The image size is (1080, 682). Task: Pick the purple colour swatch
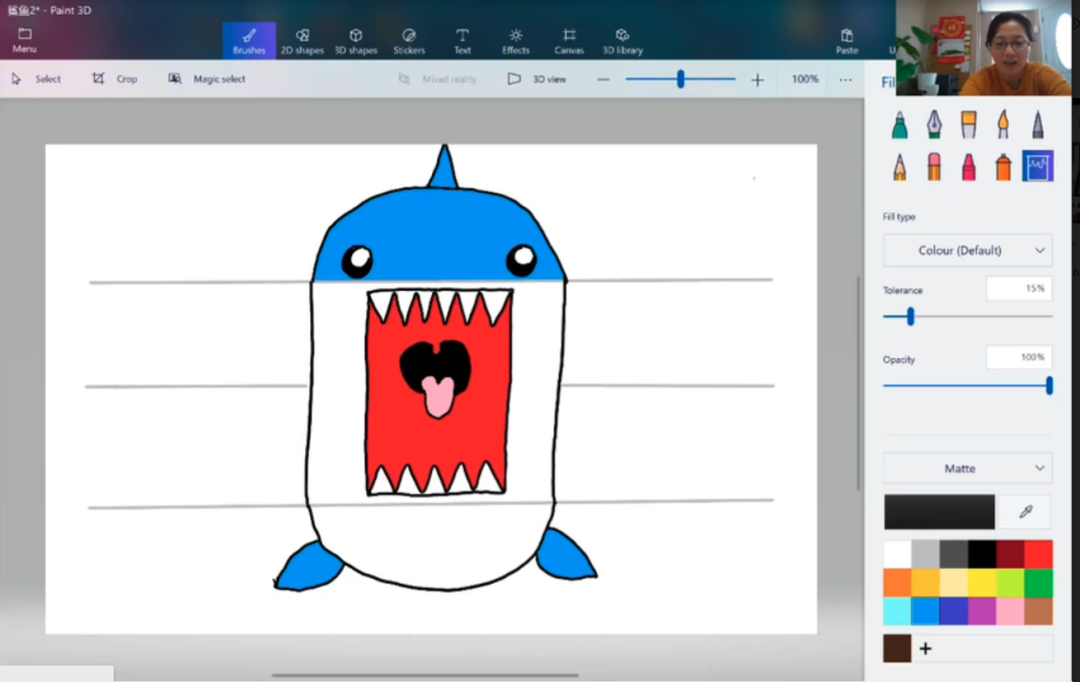click(982, 611)
